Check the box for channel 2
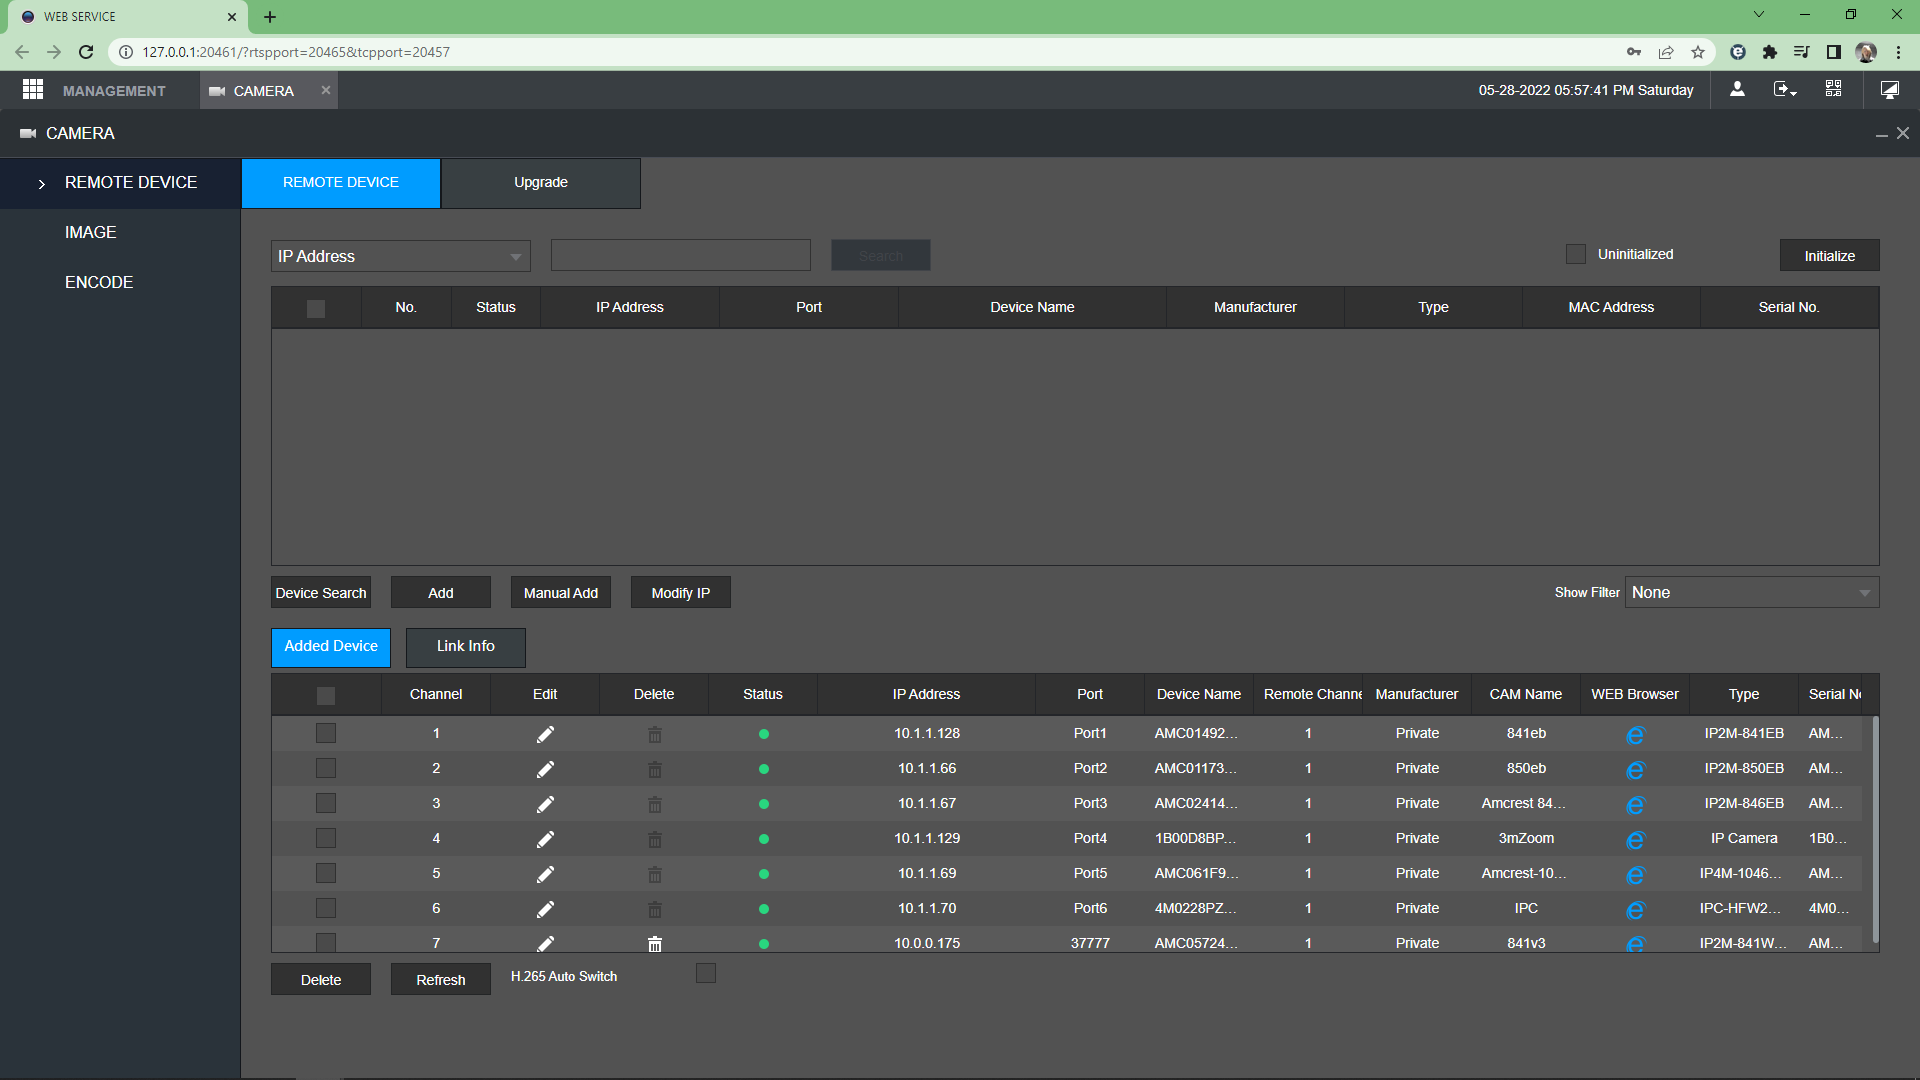This screenshot has height=1080, width=1920. coord(326,768)
